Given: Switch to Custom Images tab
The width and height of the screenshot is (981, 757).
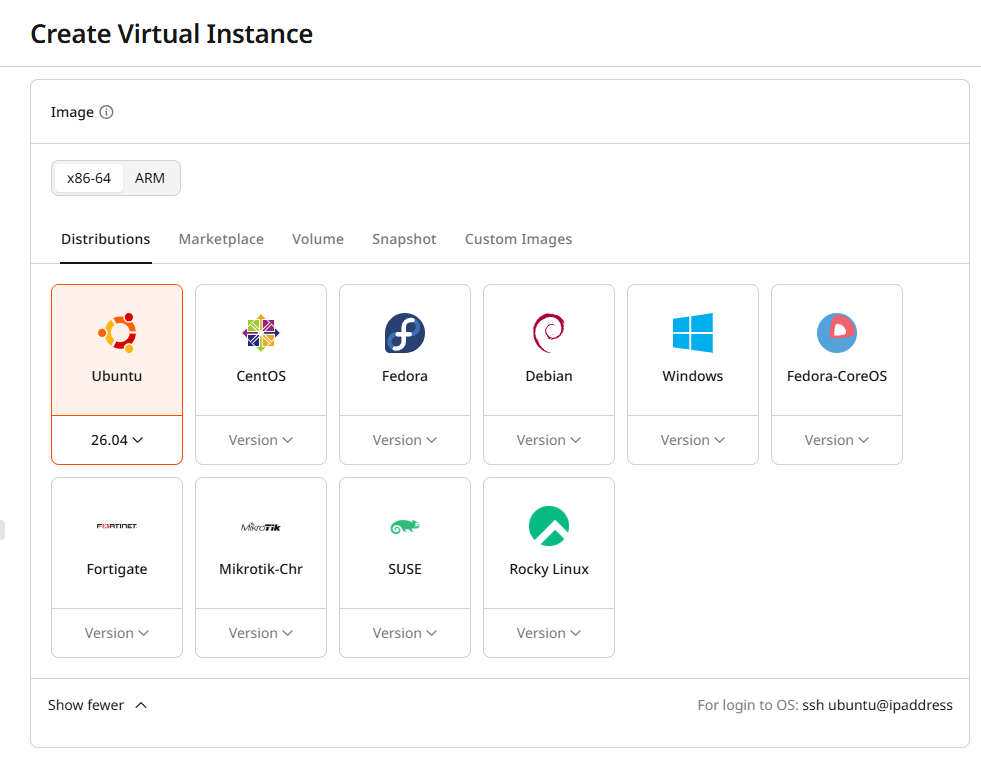Looking at the screenshot, I should tap(518, 239).
